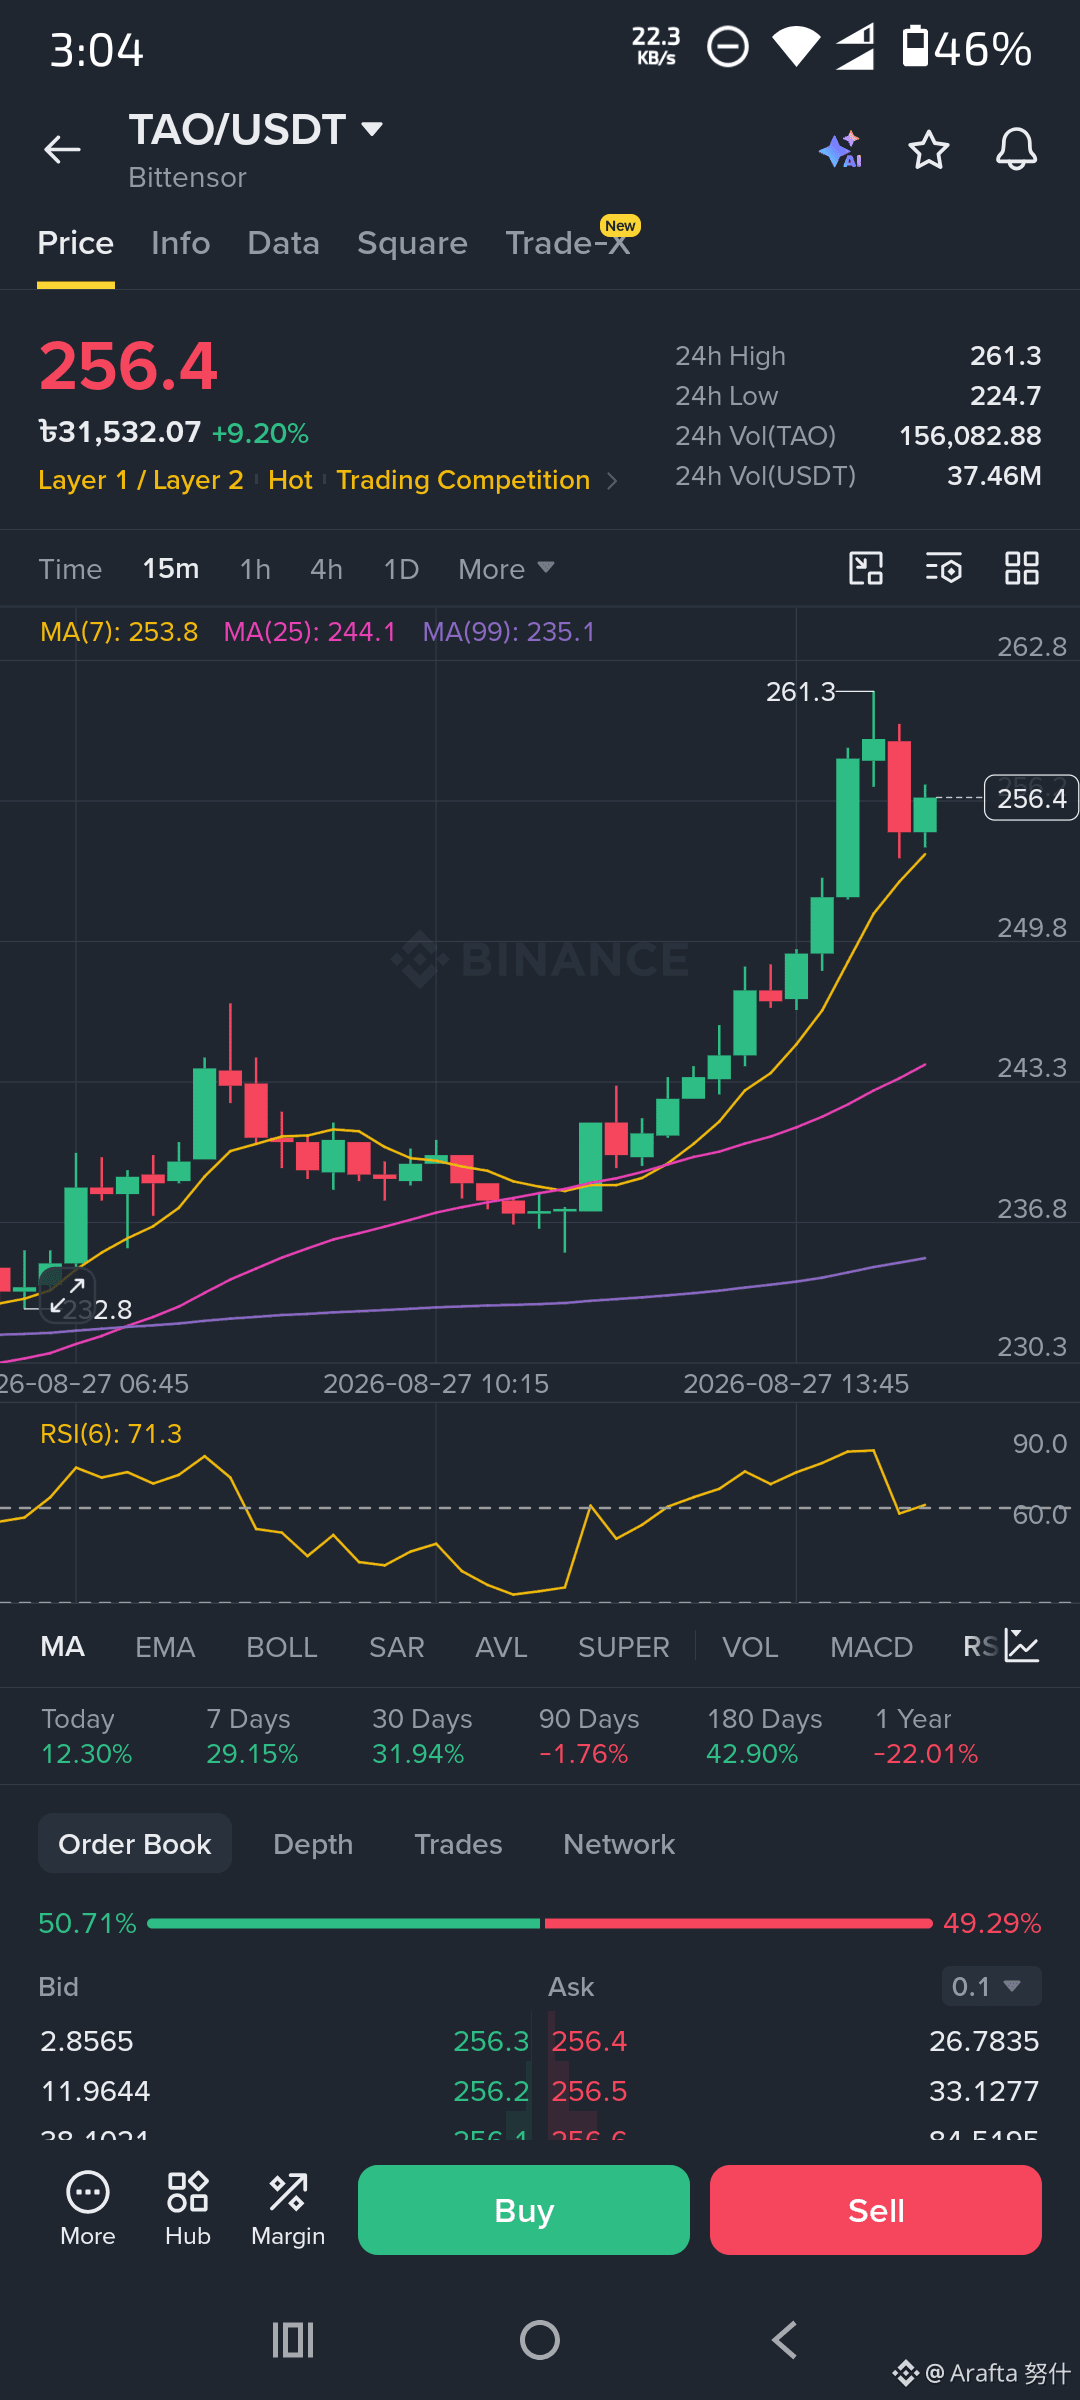The height and width of the screenshot is (2400, 1080).
Task: Tap the 1 Year -22.01% return
Action: click(x=926, y=1736)
